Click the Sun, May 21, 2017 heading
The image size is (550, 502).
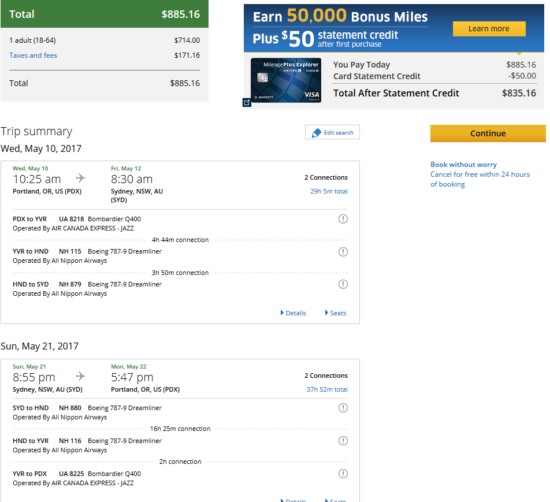40,346
